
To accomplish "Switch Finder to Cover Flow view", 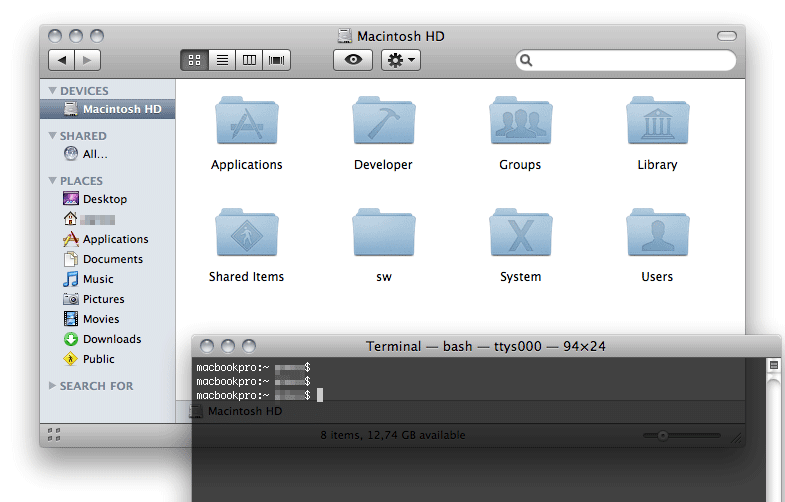I will 276,60.
